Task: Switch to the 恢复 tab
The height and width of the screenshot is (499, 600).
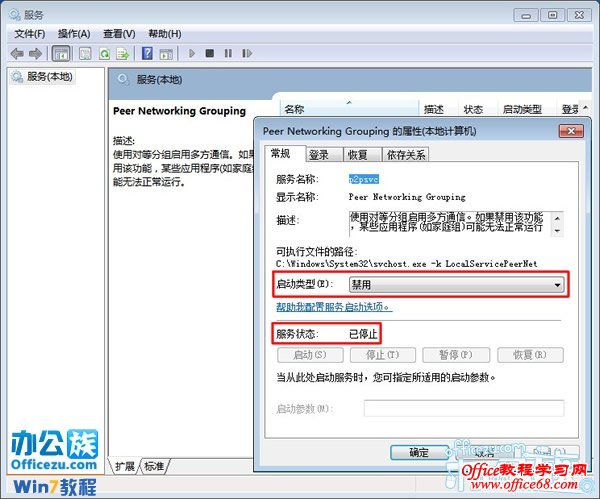Action: tap(362, 155)
